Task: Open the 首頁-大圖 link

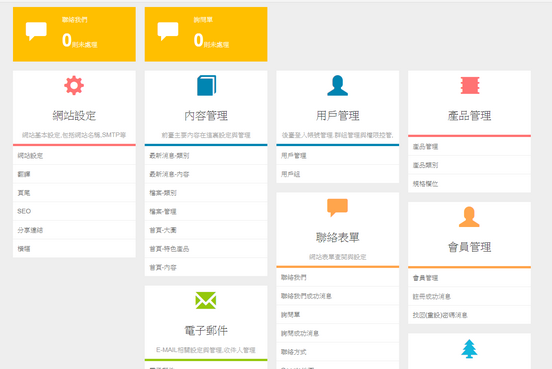Action: coord(163,230)
